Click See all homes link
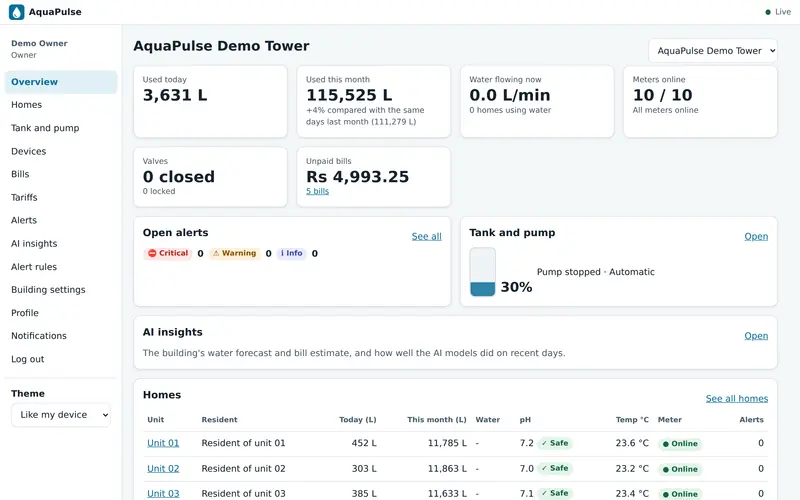 pyautogui.click(x=737, y=399)
